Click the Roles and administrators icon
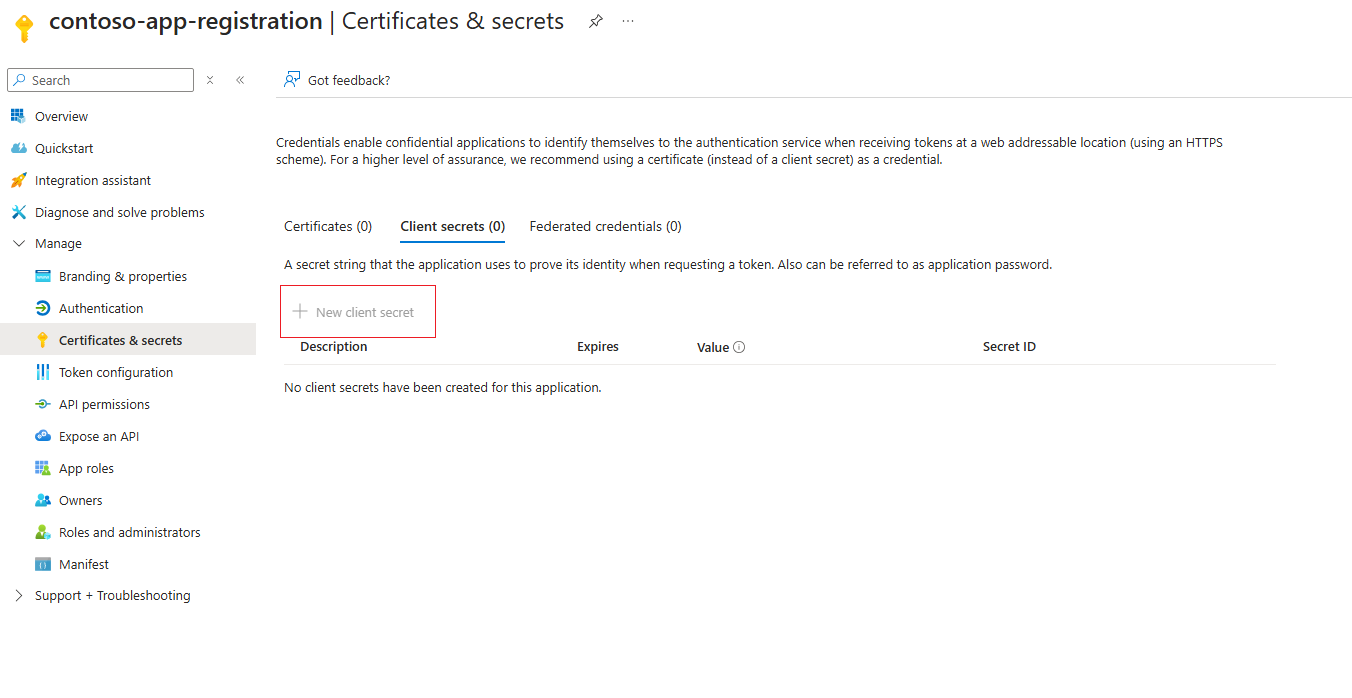This screenshot has height=698, width=1352. pos(42,532)
